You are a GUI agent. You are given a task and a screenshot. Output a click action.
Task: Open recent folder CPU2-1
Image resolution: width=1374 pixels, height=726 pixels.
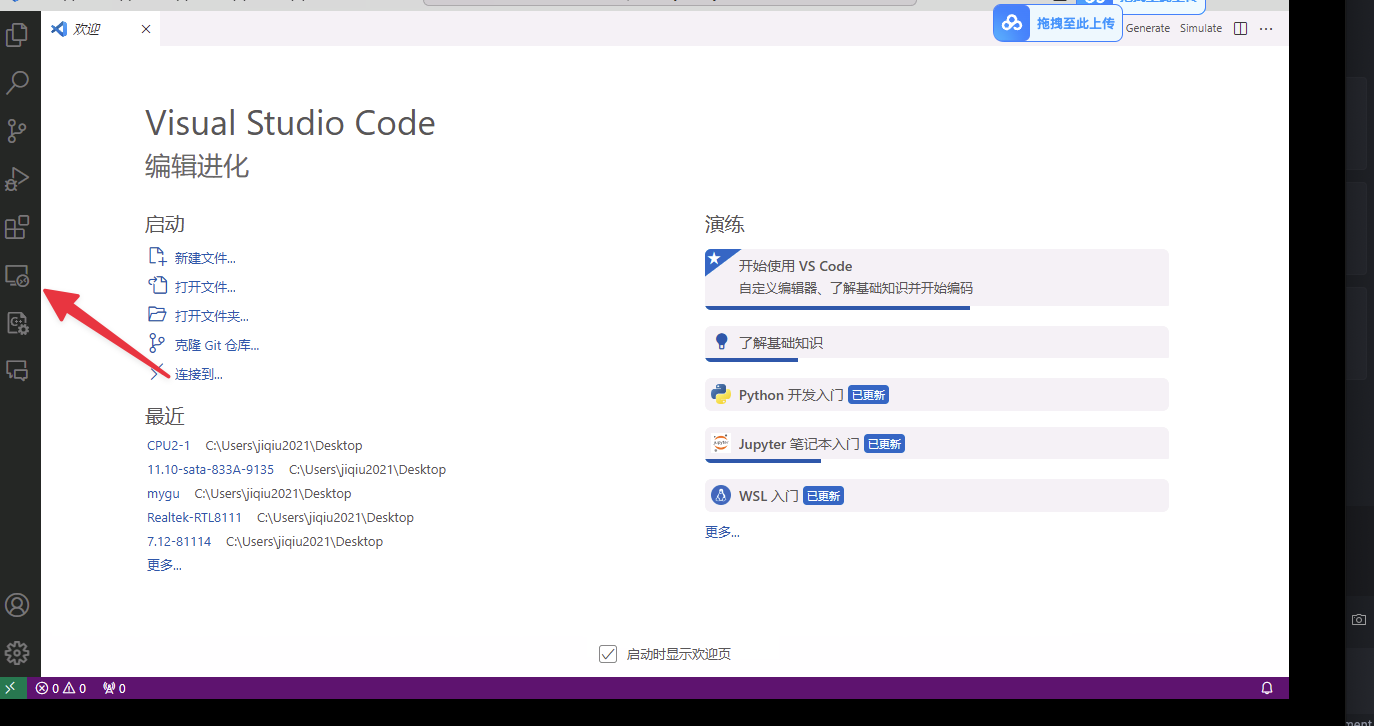tap(168, 445)
